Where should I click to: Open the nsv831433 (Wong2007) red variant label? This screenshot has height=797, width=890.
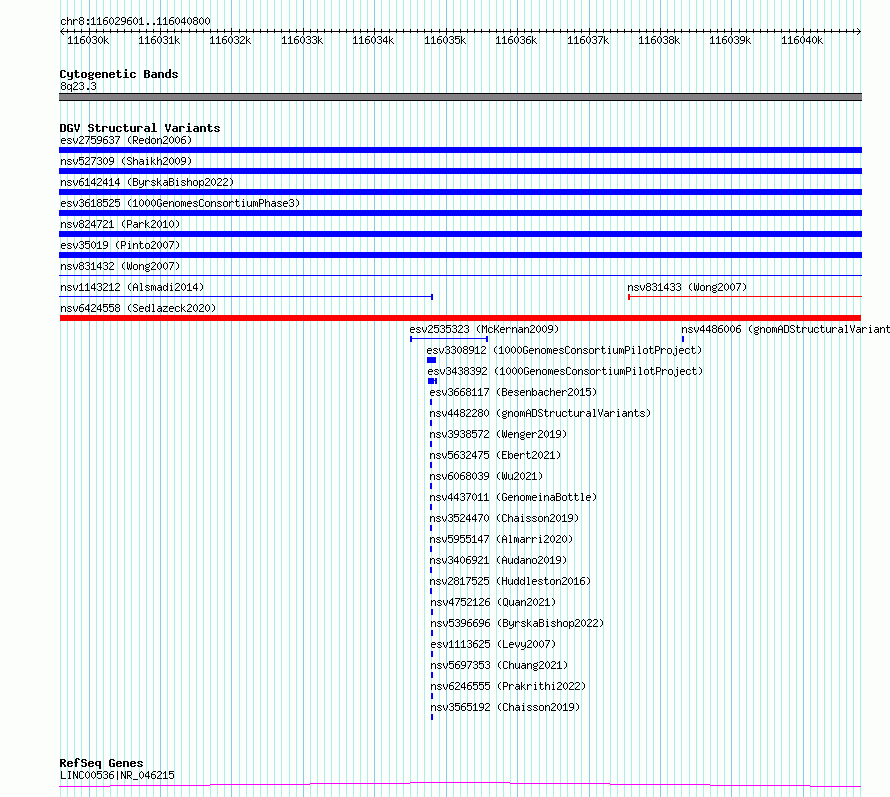coord(687,287)
